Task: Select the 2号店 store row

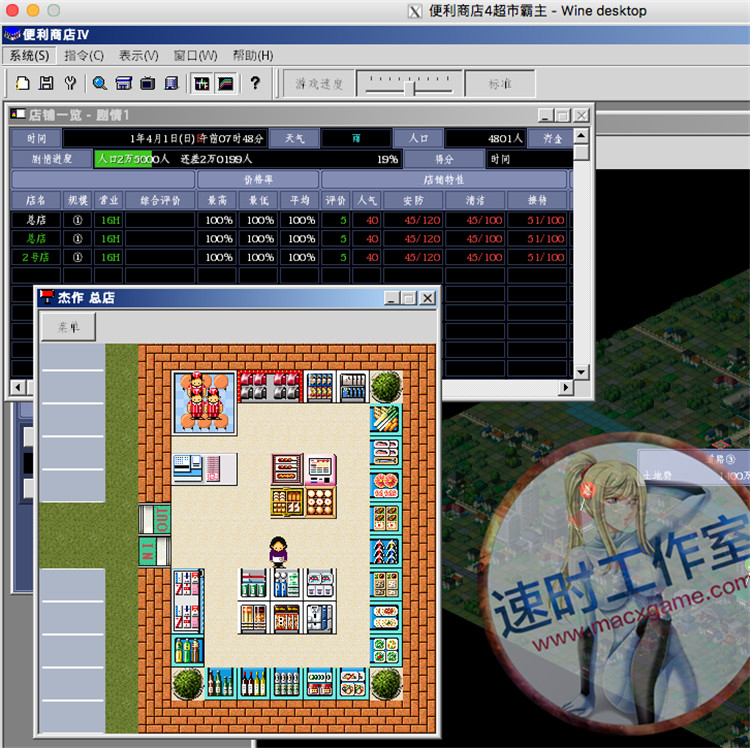Action: pyautogui.click(x=292, y=257)
